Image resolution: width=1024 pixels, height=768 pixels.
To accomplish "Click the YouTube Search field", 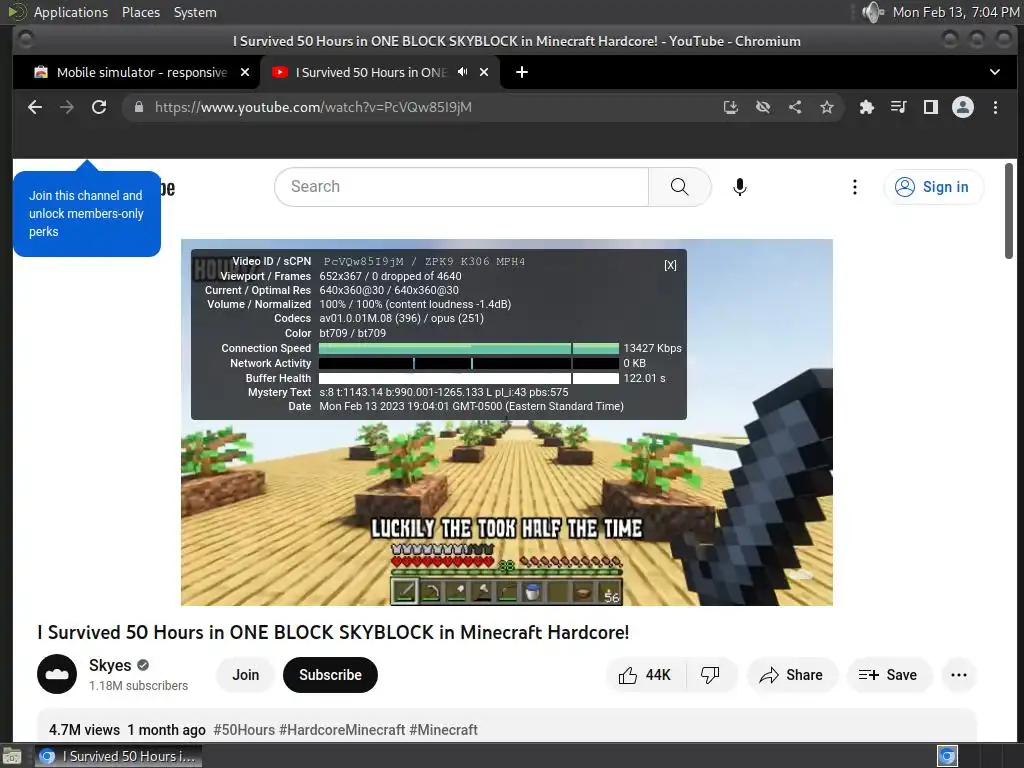I will point(462,187).
